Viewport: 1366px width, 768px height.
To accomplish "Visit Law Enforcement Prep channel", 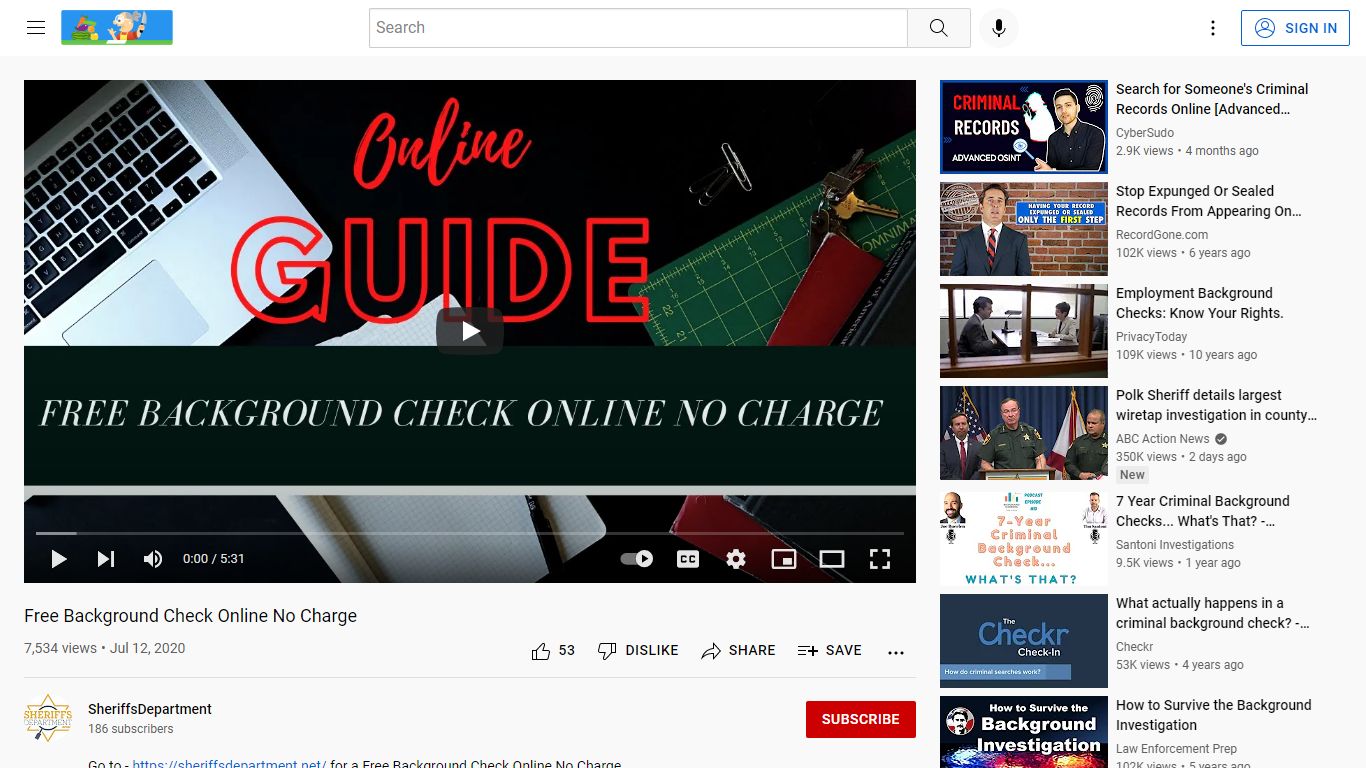I will tap(1176, 749).
